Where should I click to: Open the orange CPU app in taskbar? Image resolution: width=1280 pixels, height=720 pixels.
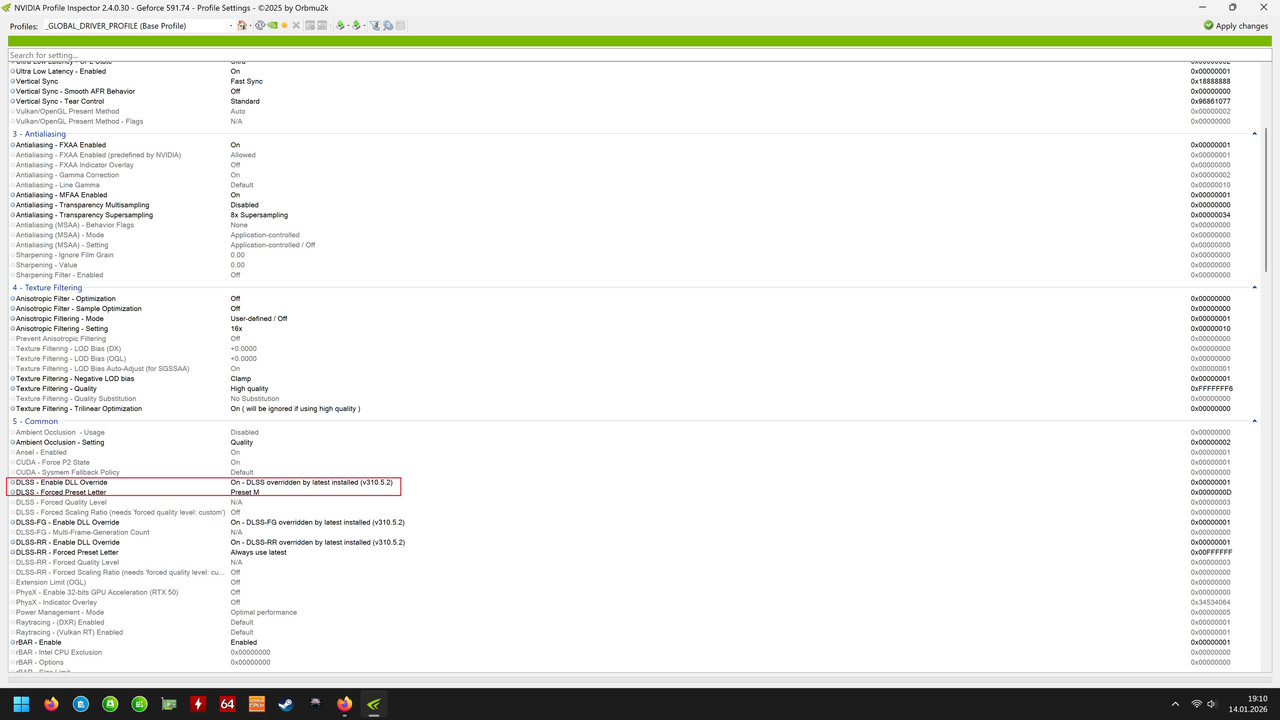pos(257,704)
